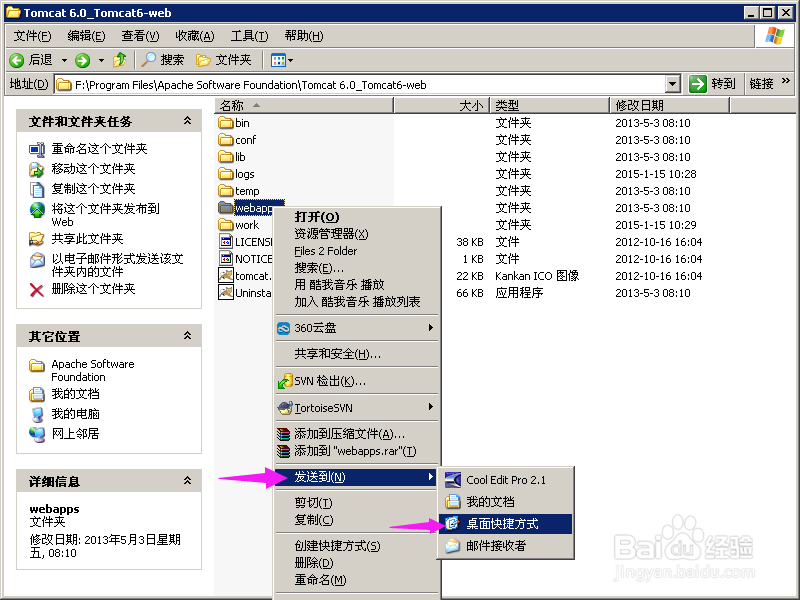Click the green Go arrow button
This screenshot has height=600, width=800.
(x=697, y=84)
